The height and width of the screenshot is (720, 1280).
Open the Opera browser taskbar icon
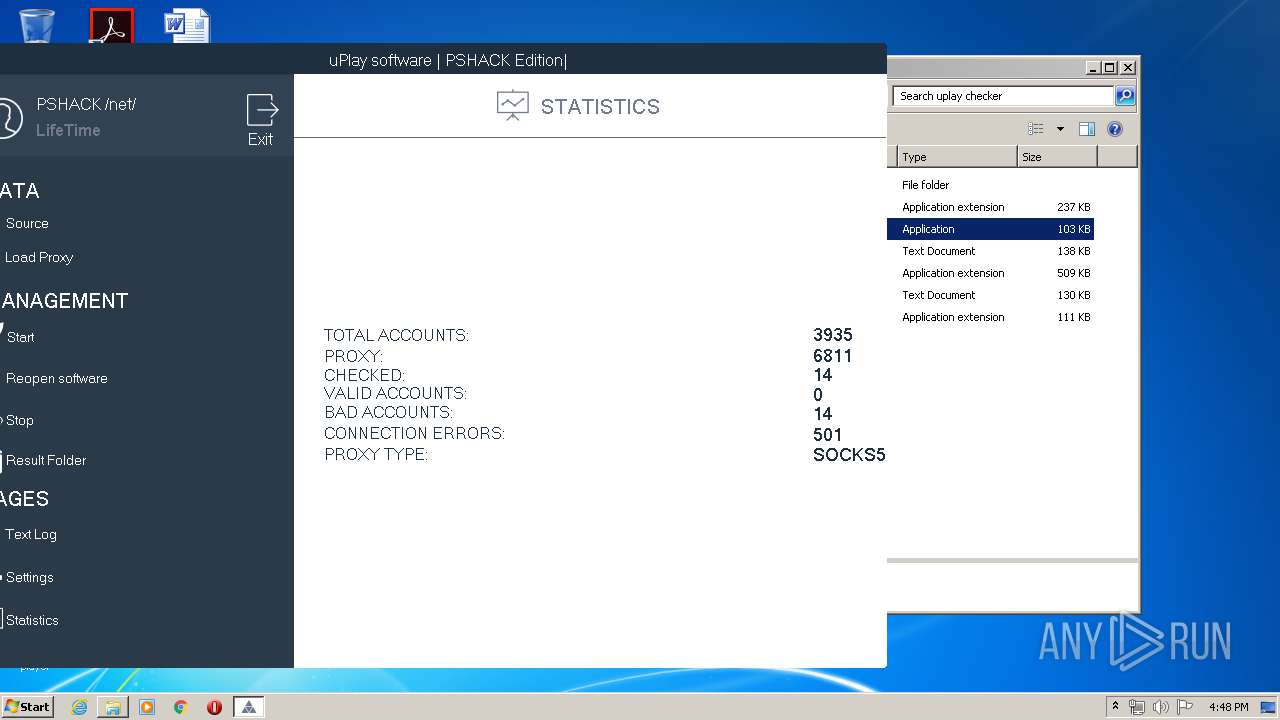pyautogui.click(x=214, y=707)
